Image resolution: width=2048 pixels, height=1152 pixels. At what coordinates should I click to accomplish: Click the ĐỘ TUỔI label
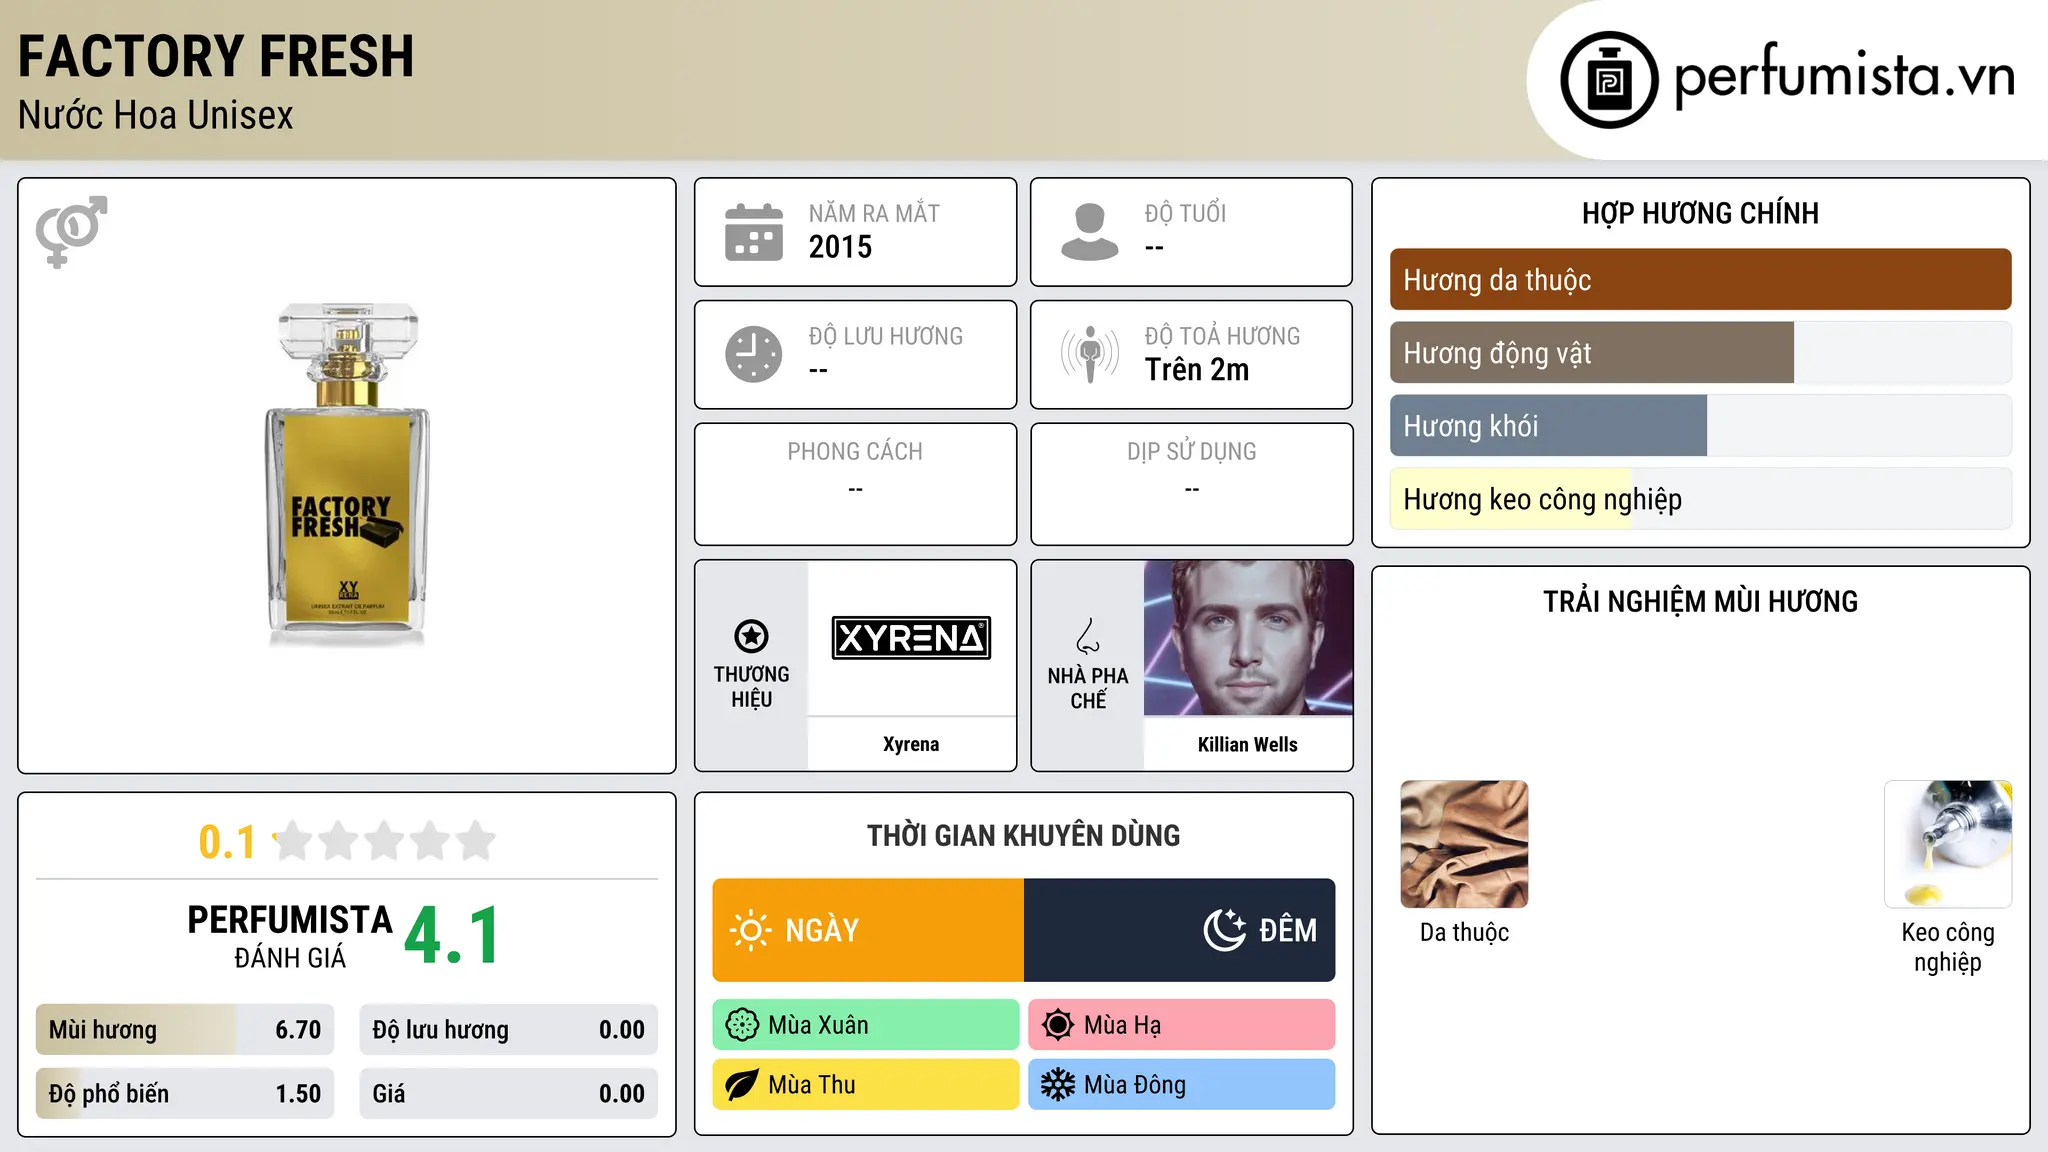click(1185, 213)
